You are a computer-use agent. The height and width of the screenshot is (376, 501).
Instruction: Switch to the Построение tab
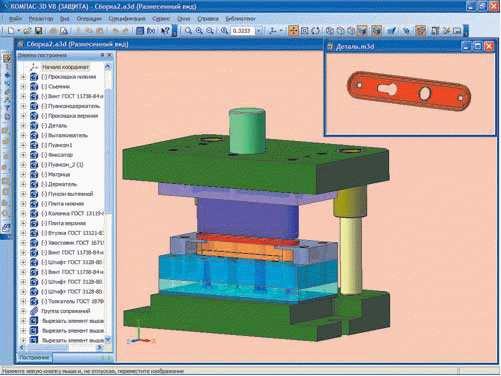click(x=34, y=357)
